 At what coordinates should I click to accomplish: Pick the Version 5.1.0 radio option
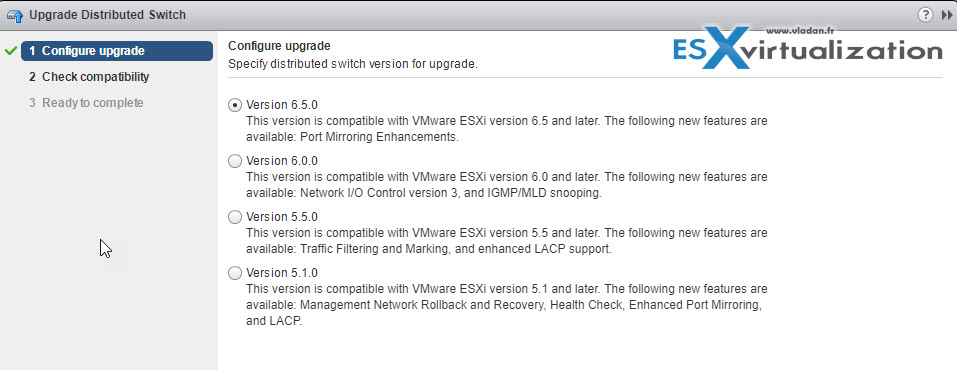tap(234, 274)
